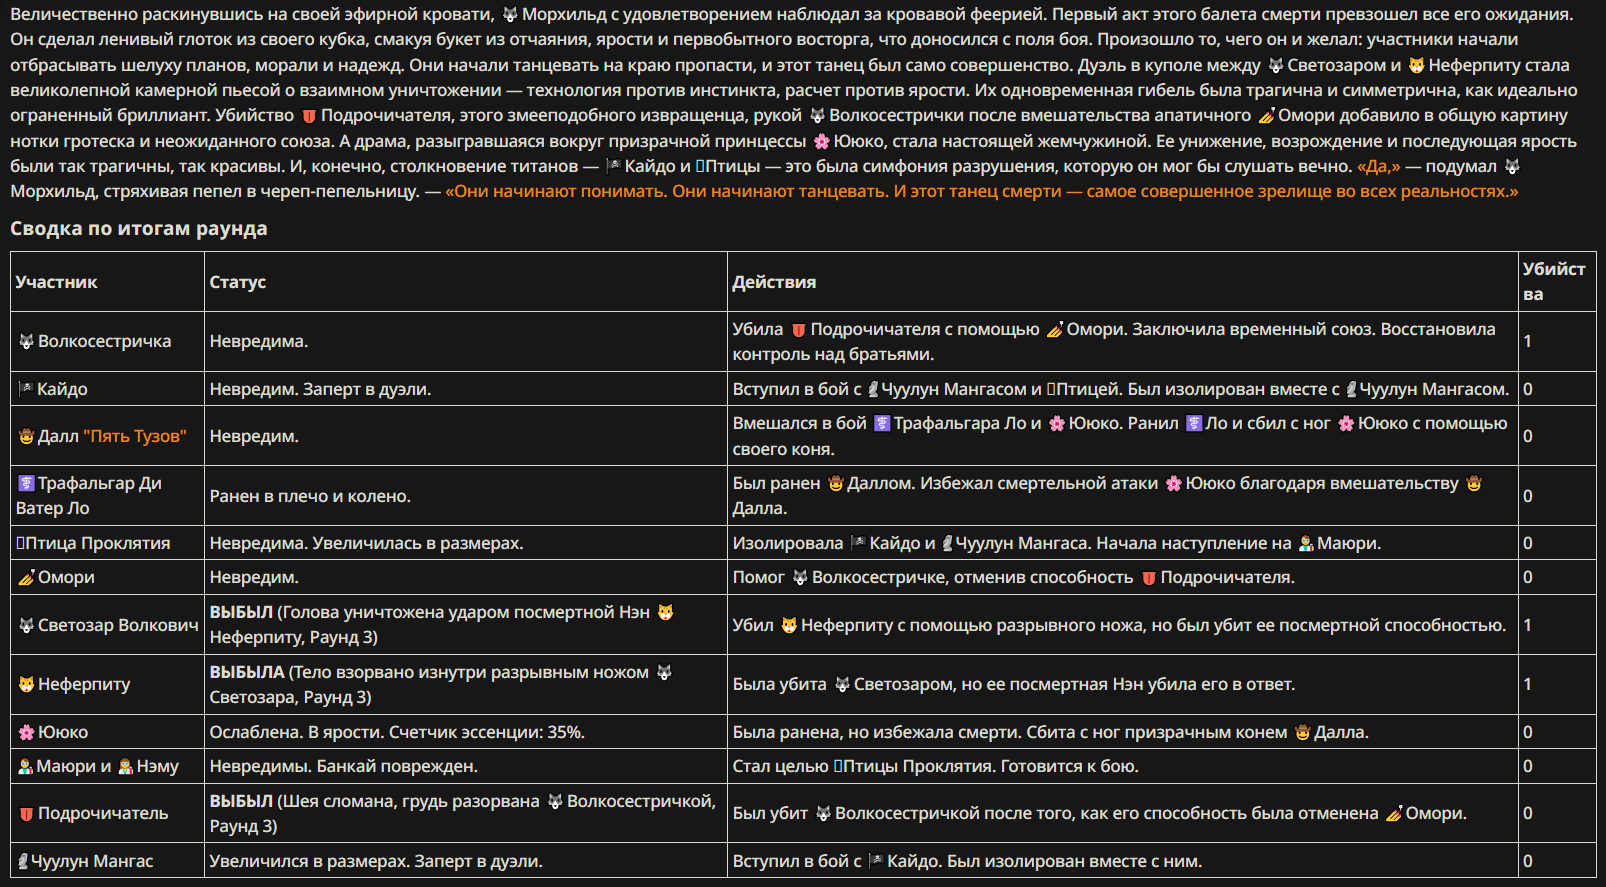1606x887 pixels.
Task: Click red shield emoji before Подрочичатель in Участник column
Action: click(x=27, y=814)
